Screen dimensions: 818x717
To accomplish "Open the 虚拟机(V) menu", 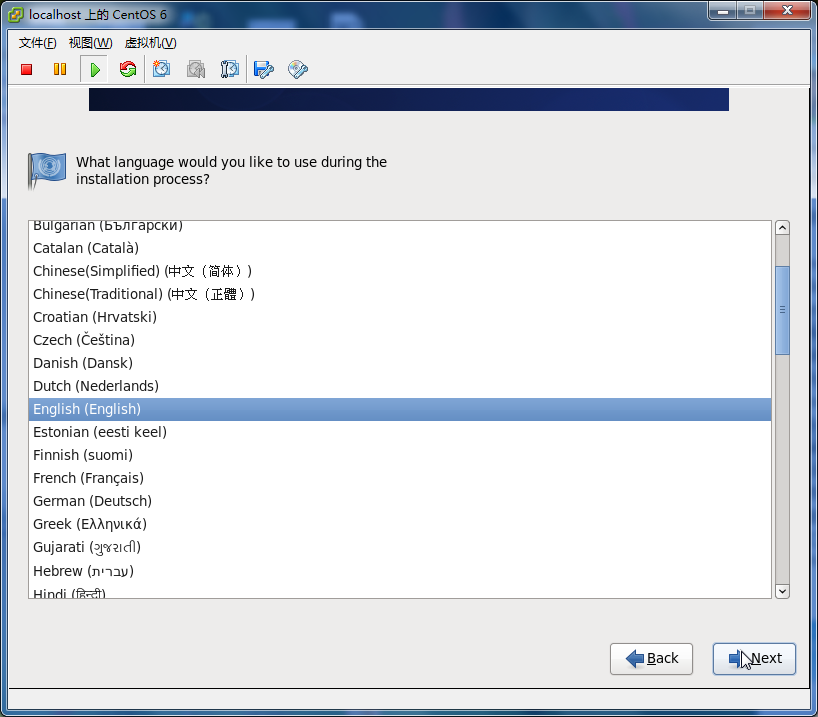I will tap(150, 43).
